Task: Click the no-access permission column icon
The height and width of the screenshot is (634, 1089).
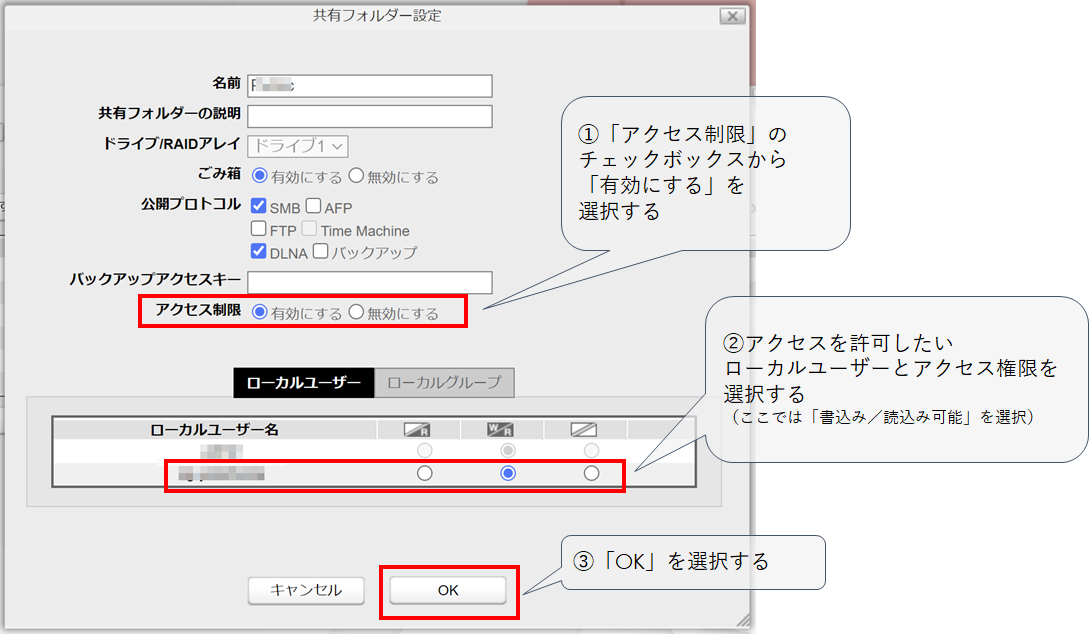Action: pyautogui.click(x=584, y=429)
